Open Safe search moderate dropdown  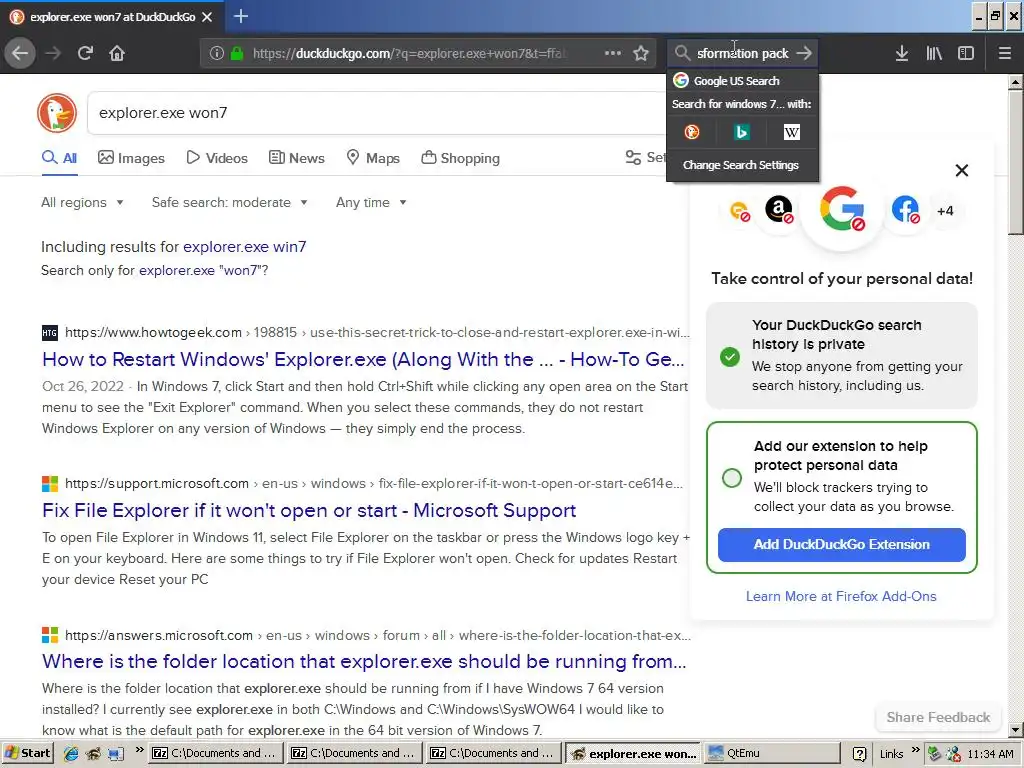point(230,202)
